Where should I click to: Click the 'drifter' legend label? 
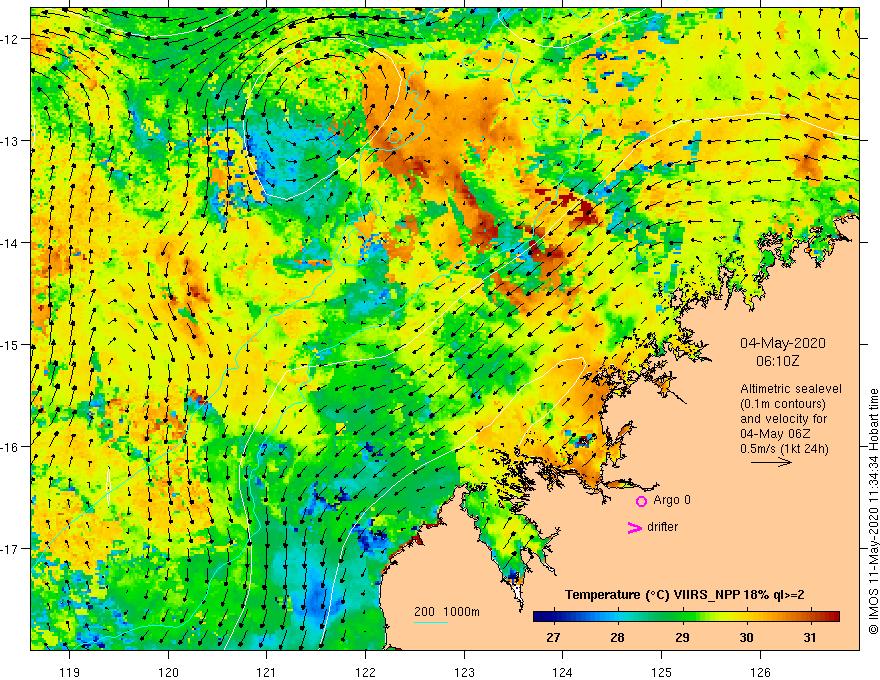point(662,527)
